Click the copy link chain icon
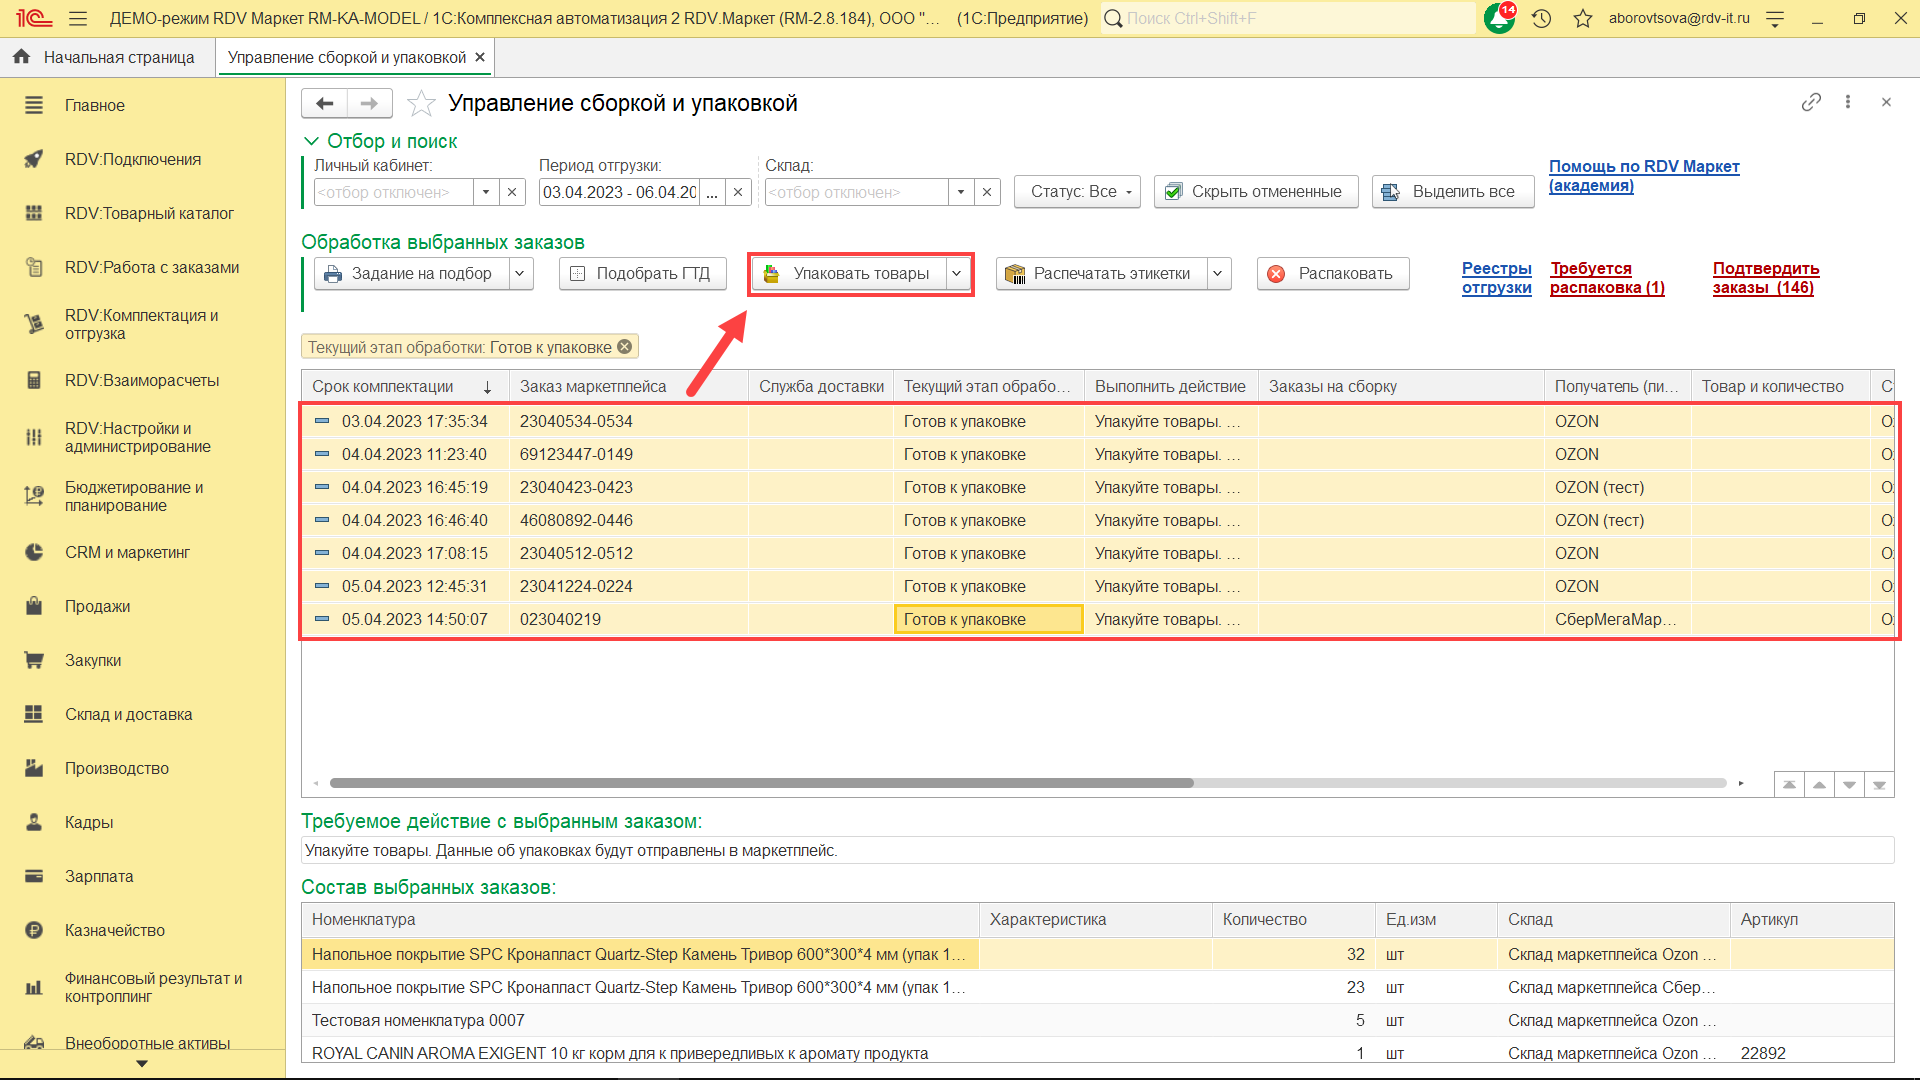 (1811, 102)
